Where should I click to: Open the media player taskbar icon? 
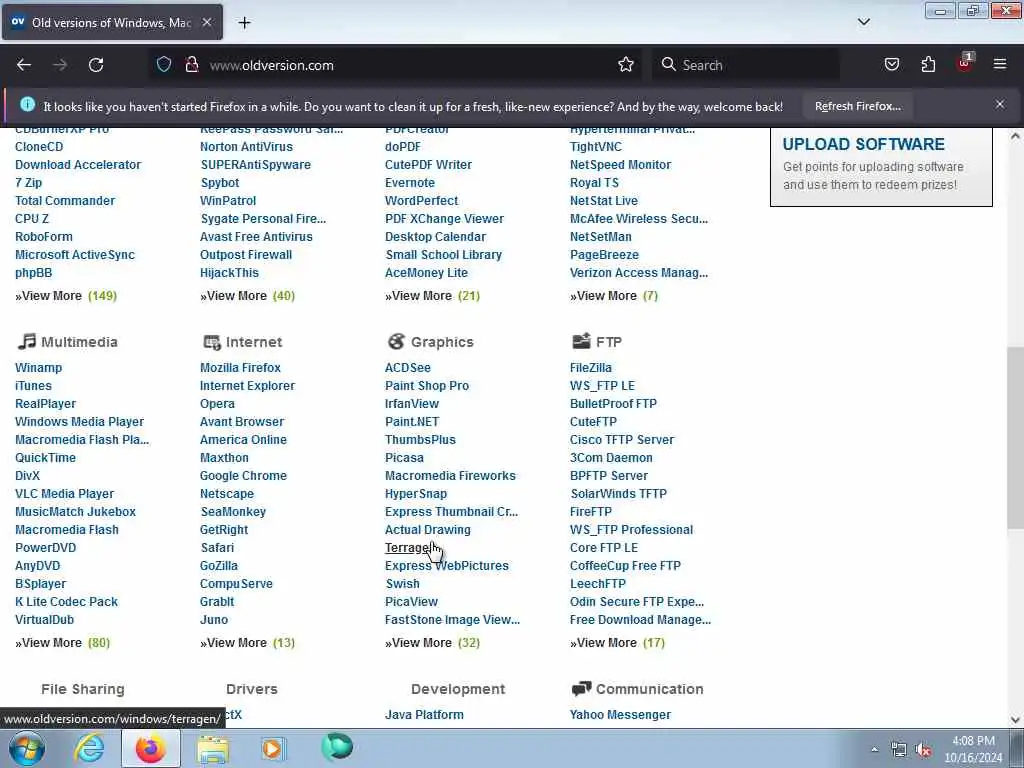click(x=274, y=748)
